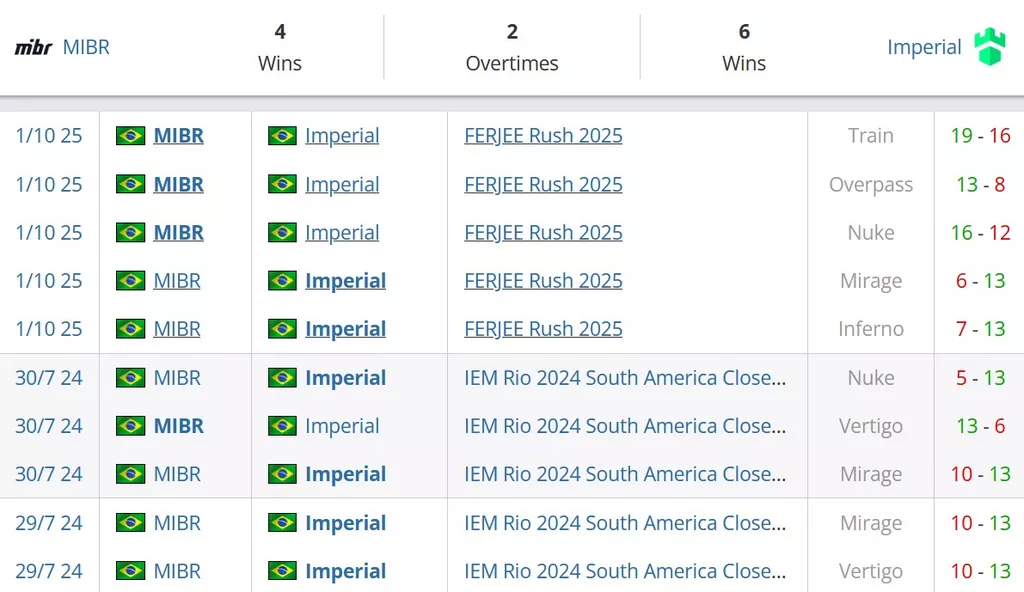Open IEM Rio 2024 event in 13 - 6 Vertigo row
The image size is (1024, 592).
[x=625, y=426]
